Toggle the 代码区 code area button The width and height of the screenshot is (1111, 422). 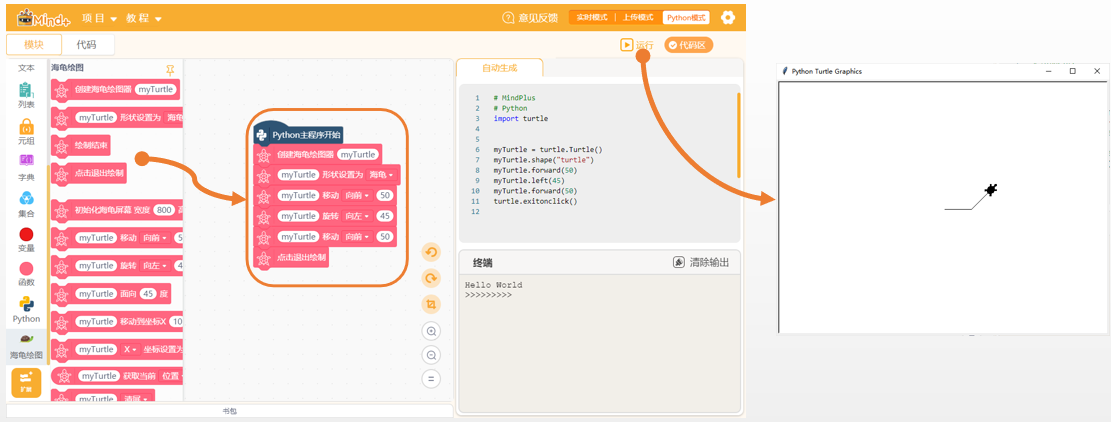[x=688, y=45]
